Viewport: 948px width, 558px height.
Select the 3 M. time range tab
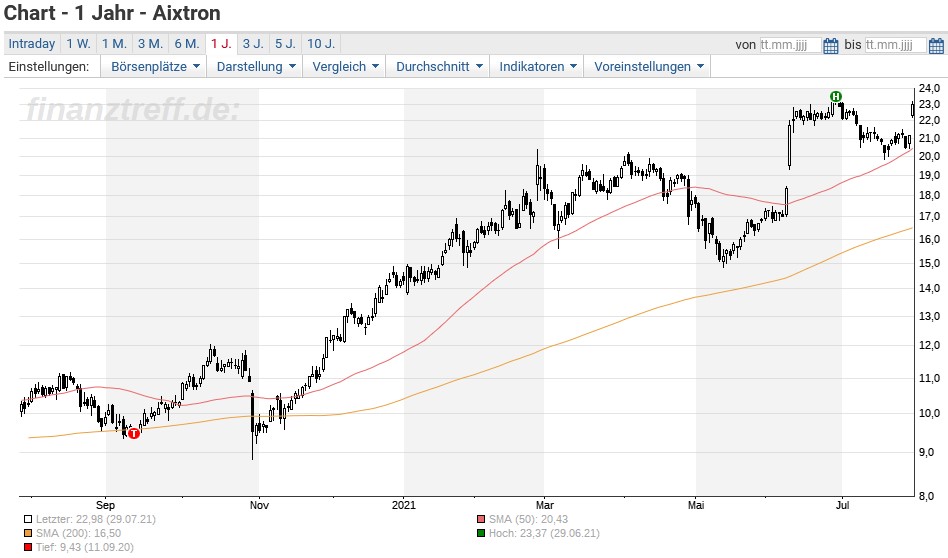(x=150, y=44)
